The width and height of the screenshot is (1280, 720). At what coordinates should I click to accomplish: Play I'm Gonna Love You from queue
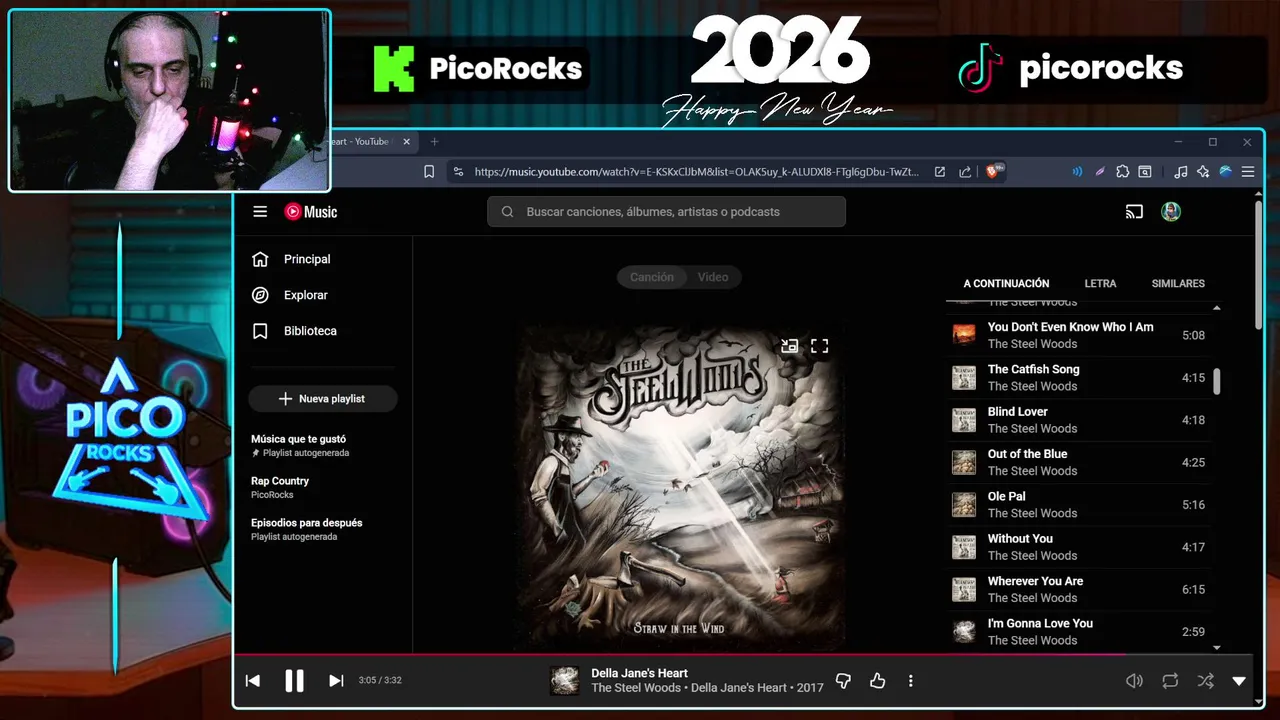click(x=1078, y=632)
